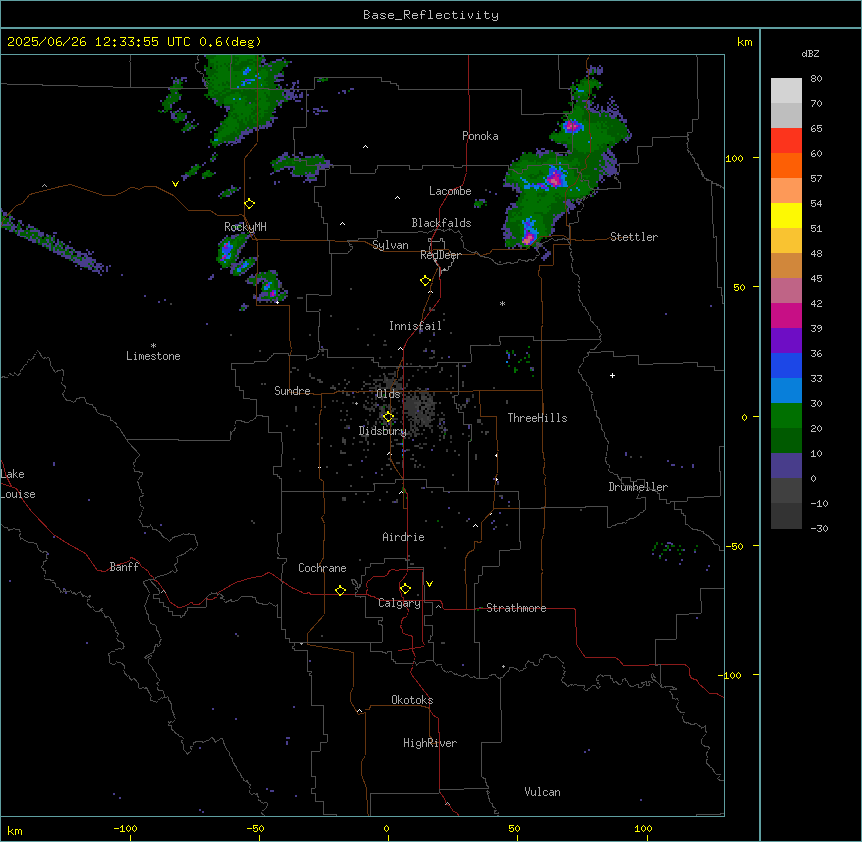The width and height of the screenshot is (862, 842).
Task: Click the Okotoks city label
Action: click(x=412, y=700)
